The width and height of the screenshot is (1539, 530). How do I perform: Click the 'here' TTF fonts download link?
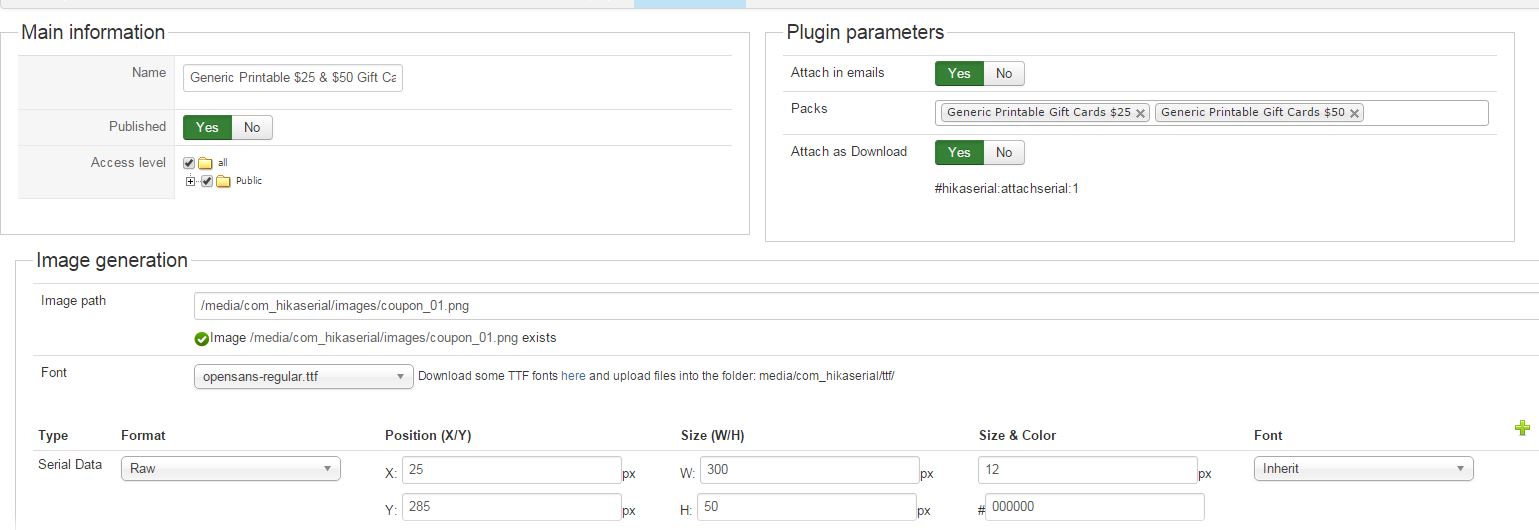573,377
